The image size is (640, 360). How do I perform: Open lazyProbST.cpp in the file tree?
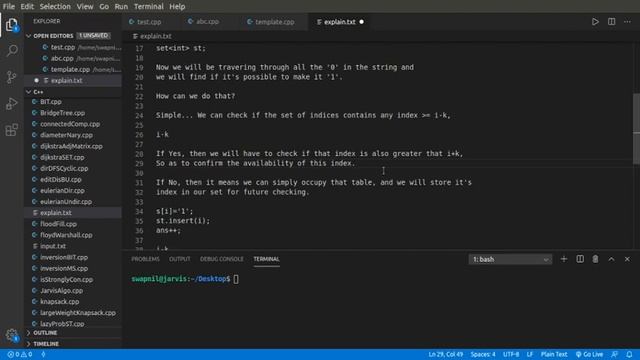pos(73,324)
